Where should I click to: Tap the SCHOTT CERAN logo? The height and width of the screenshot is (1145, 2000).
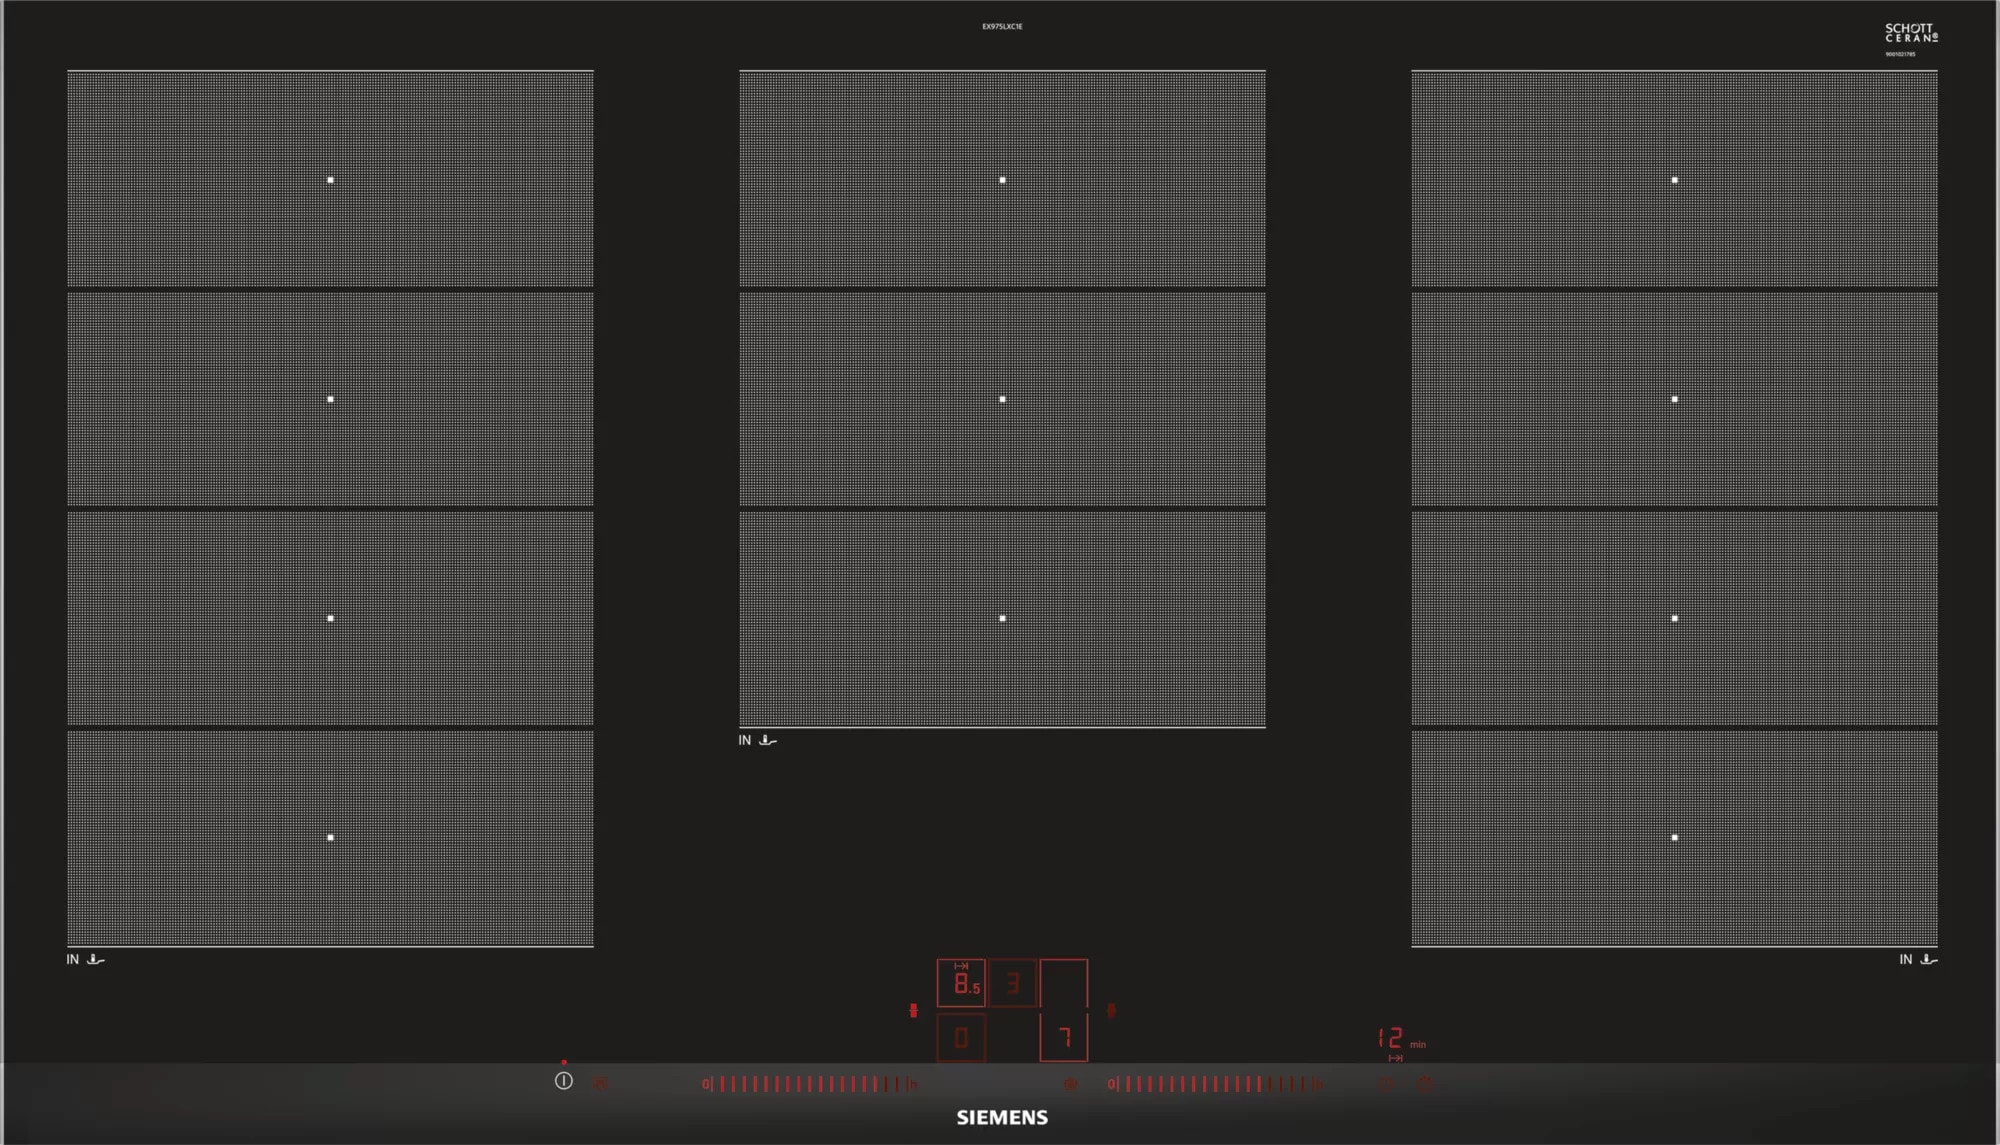tap(1911, 33)
